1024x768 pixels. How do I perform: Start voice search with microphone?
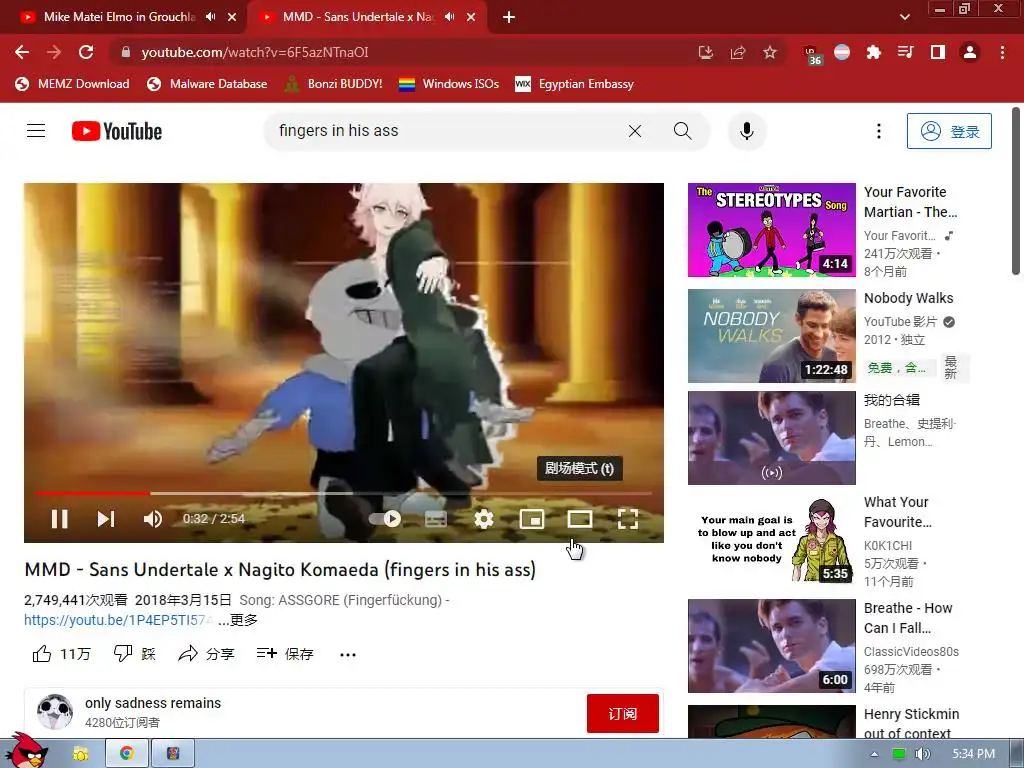click(746, 131)
